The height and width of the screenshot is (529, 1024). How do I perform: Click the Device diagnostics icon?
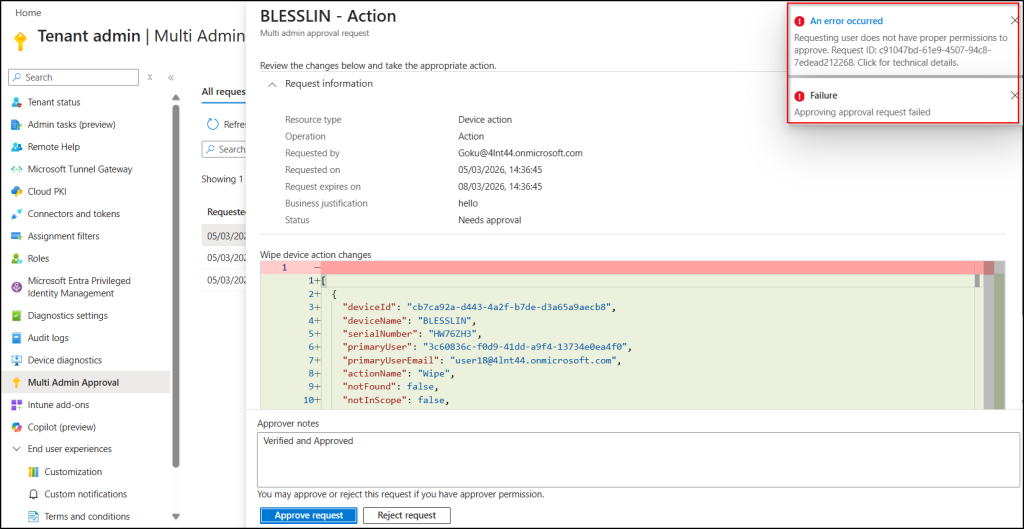pyautogui.click(x=17, y=360)
